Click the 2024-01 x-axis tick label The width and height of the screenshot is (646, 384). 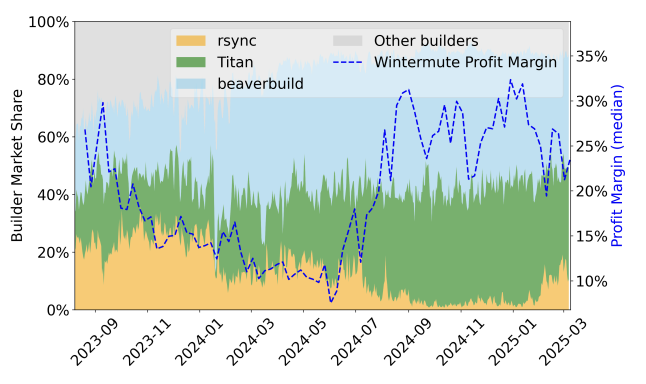point(199,341)
